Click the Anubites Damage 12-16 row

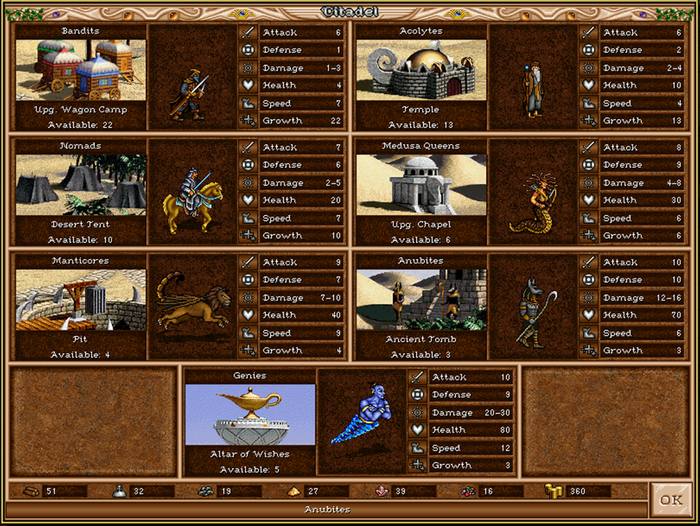(x=642, y=297)
